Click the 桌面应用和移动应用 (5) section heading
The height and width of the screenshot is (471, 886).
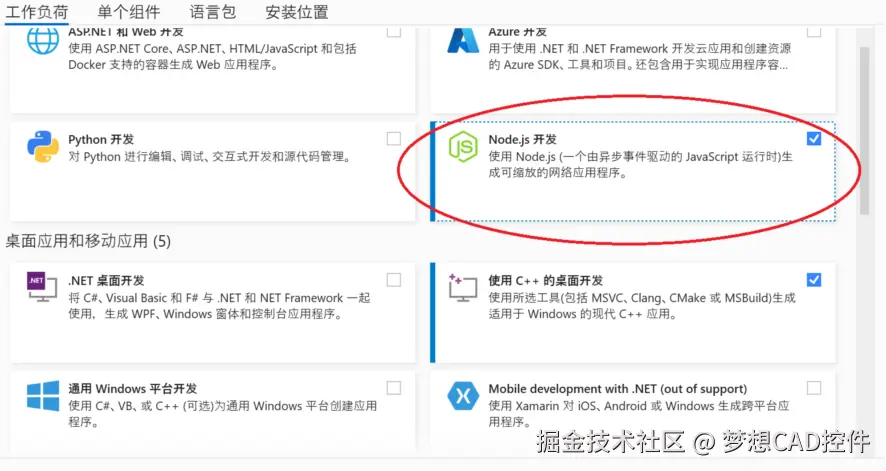(x=88, y=241)
